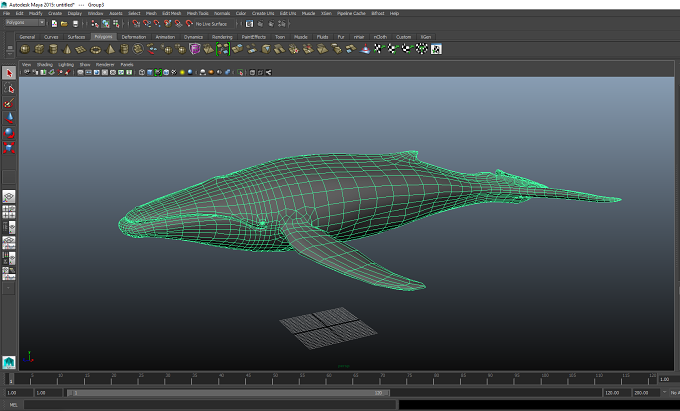This screenshot has height=411, width=680.
Task: Open the Shading panel menu
Action: (44, 65)
